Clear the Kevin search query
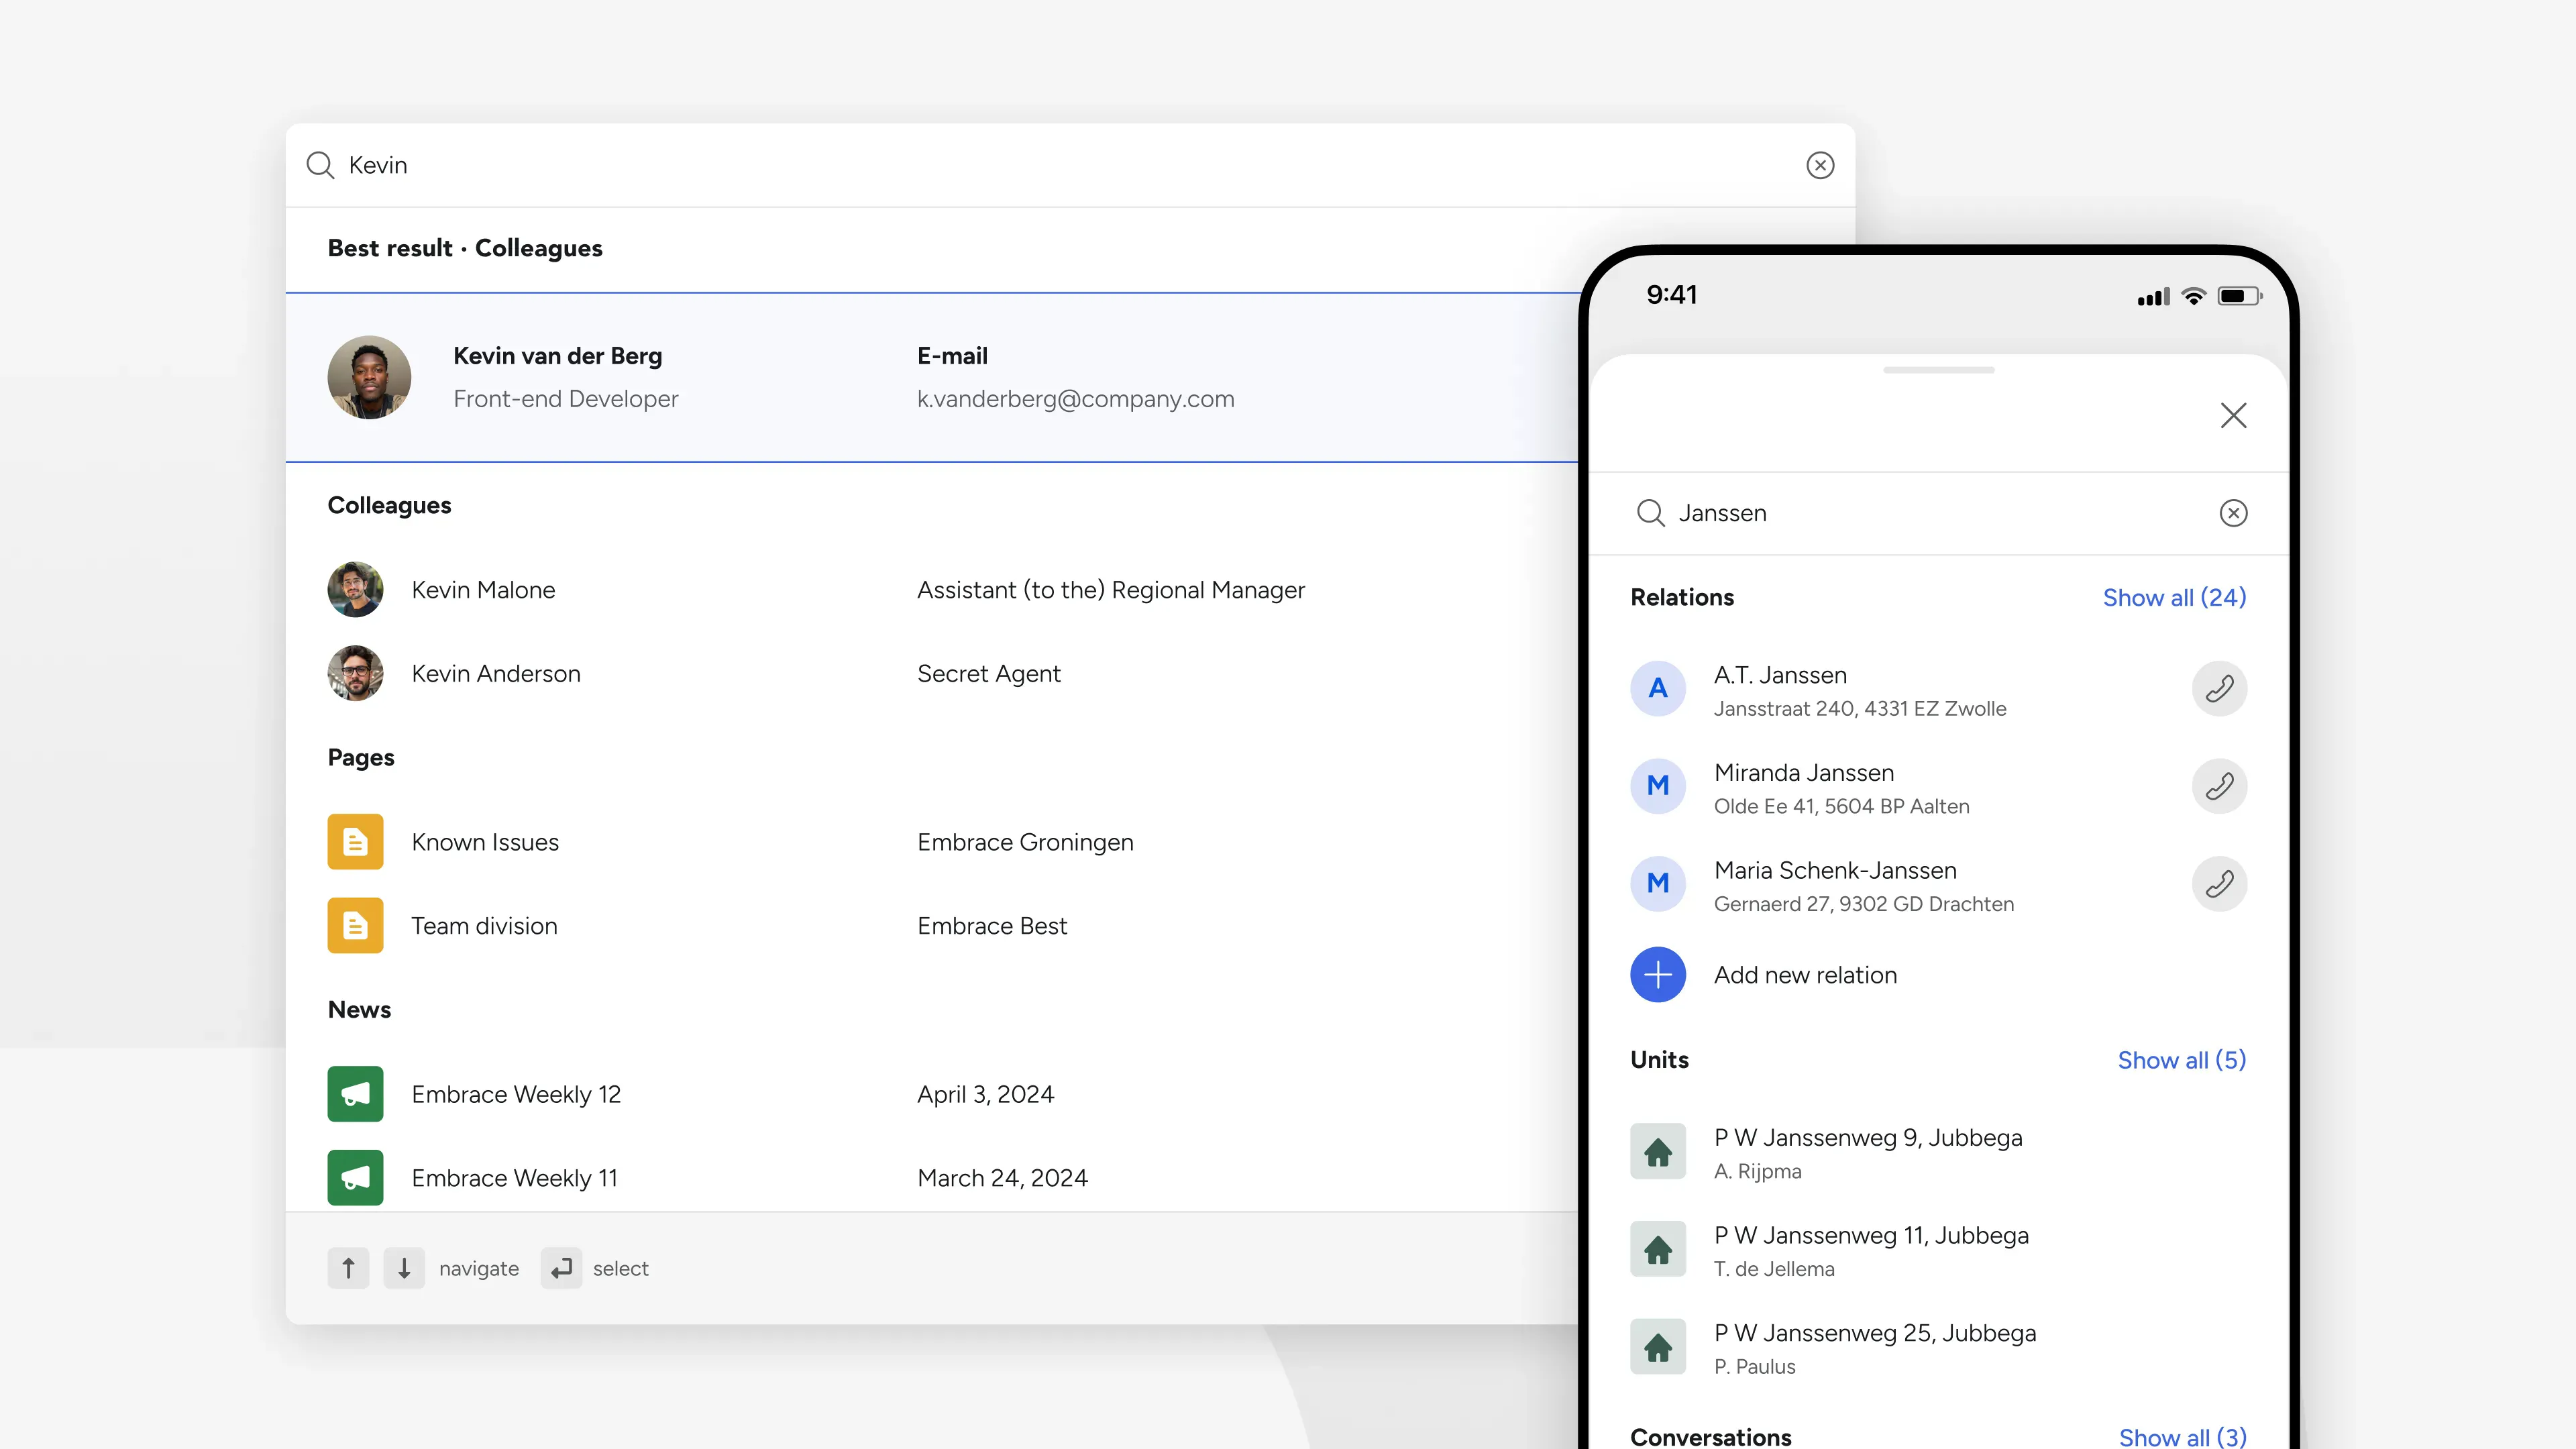The height and width of the screenshot is (1449, 2576). coord(1820,165)
